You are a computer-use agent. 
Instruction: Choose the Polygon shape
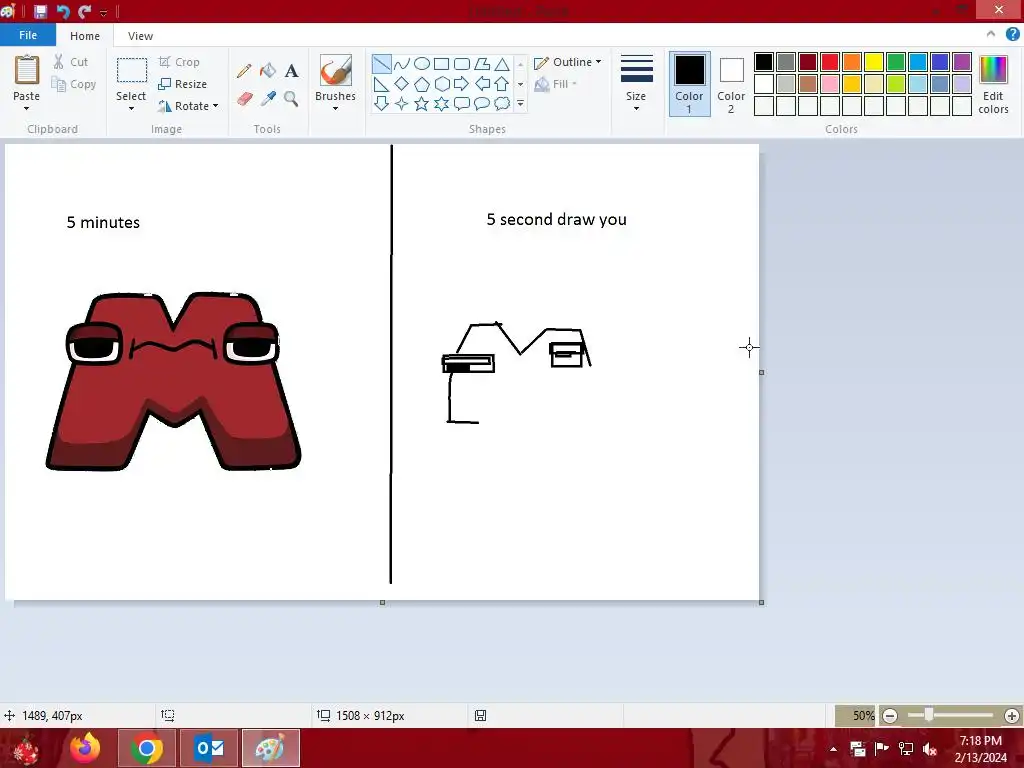click(x=482, y=63)
